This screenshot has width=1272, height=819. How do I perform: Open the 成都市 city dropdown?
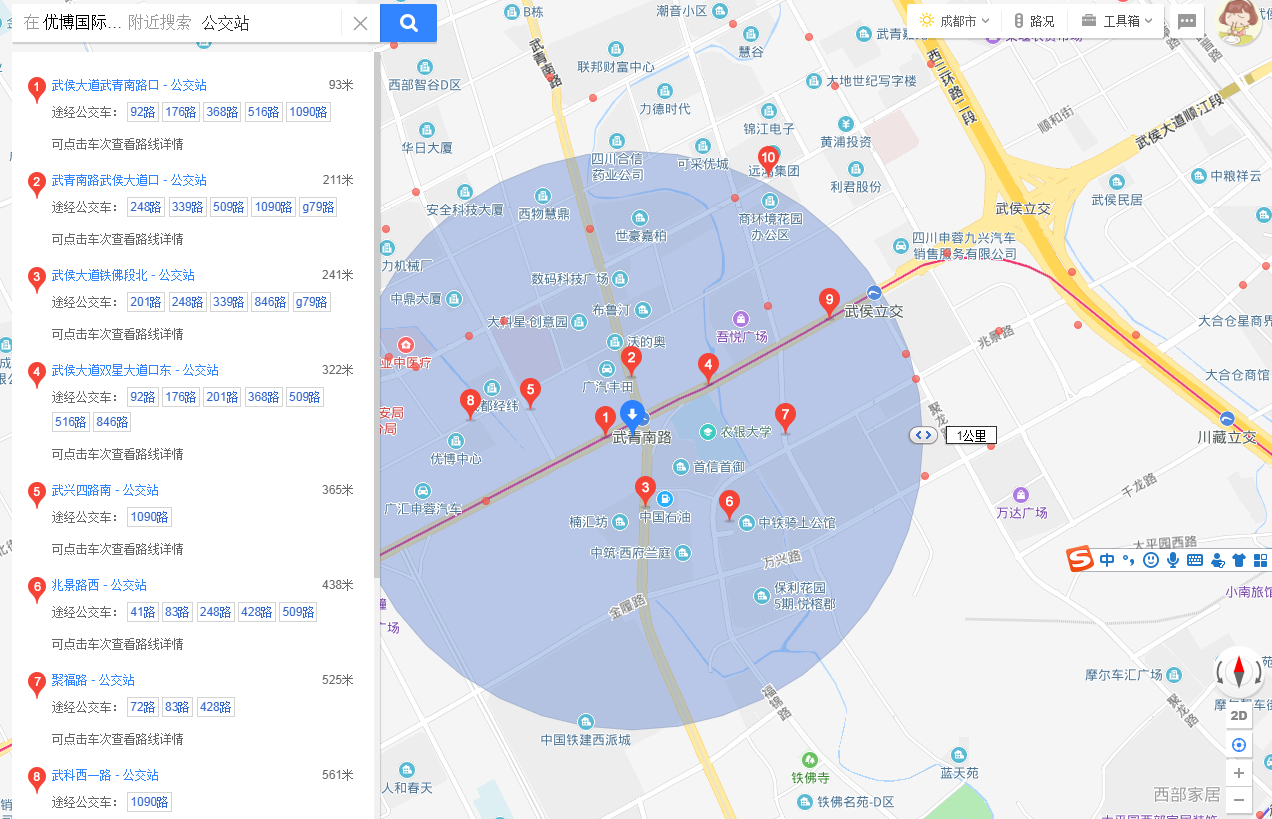coord(954,21)
